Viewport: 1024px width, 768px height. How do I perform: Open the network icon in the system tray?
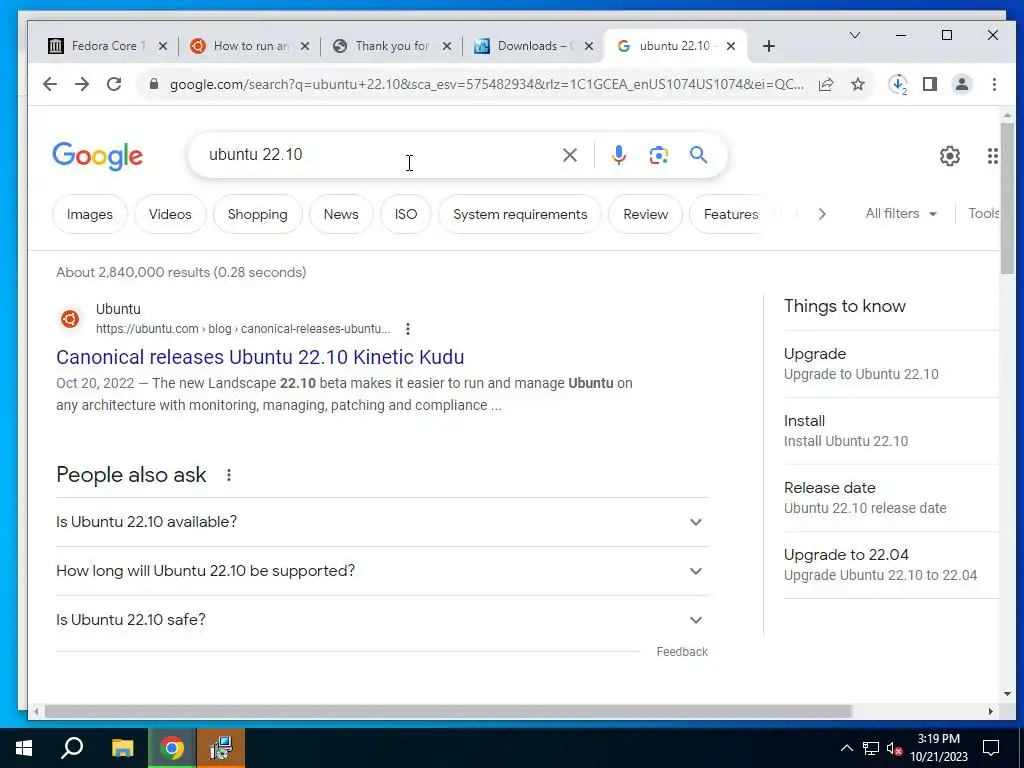(x=871, y=748)
